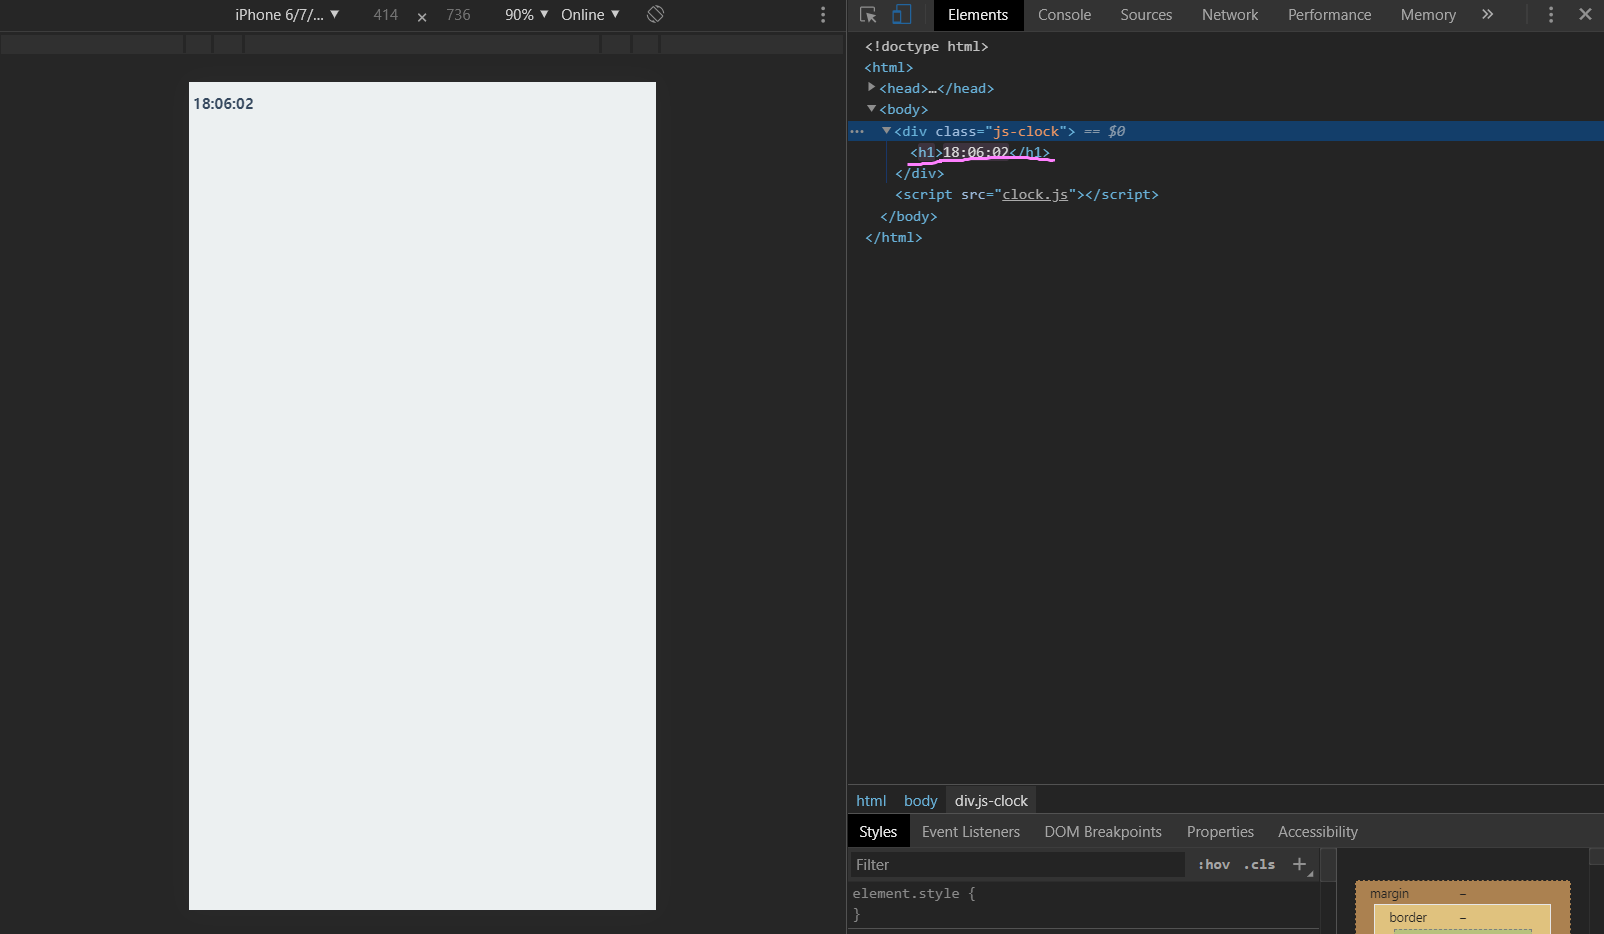Open the Online throttling dropdown
1604x934 pixels.
pyautogui.click(x=590, y=15)
